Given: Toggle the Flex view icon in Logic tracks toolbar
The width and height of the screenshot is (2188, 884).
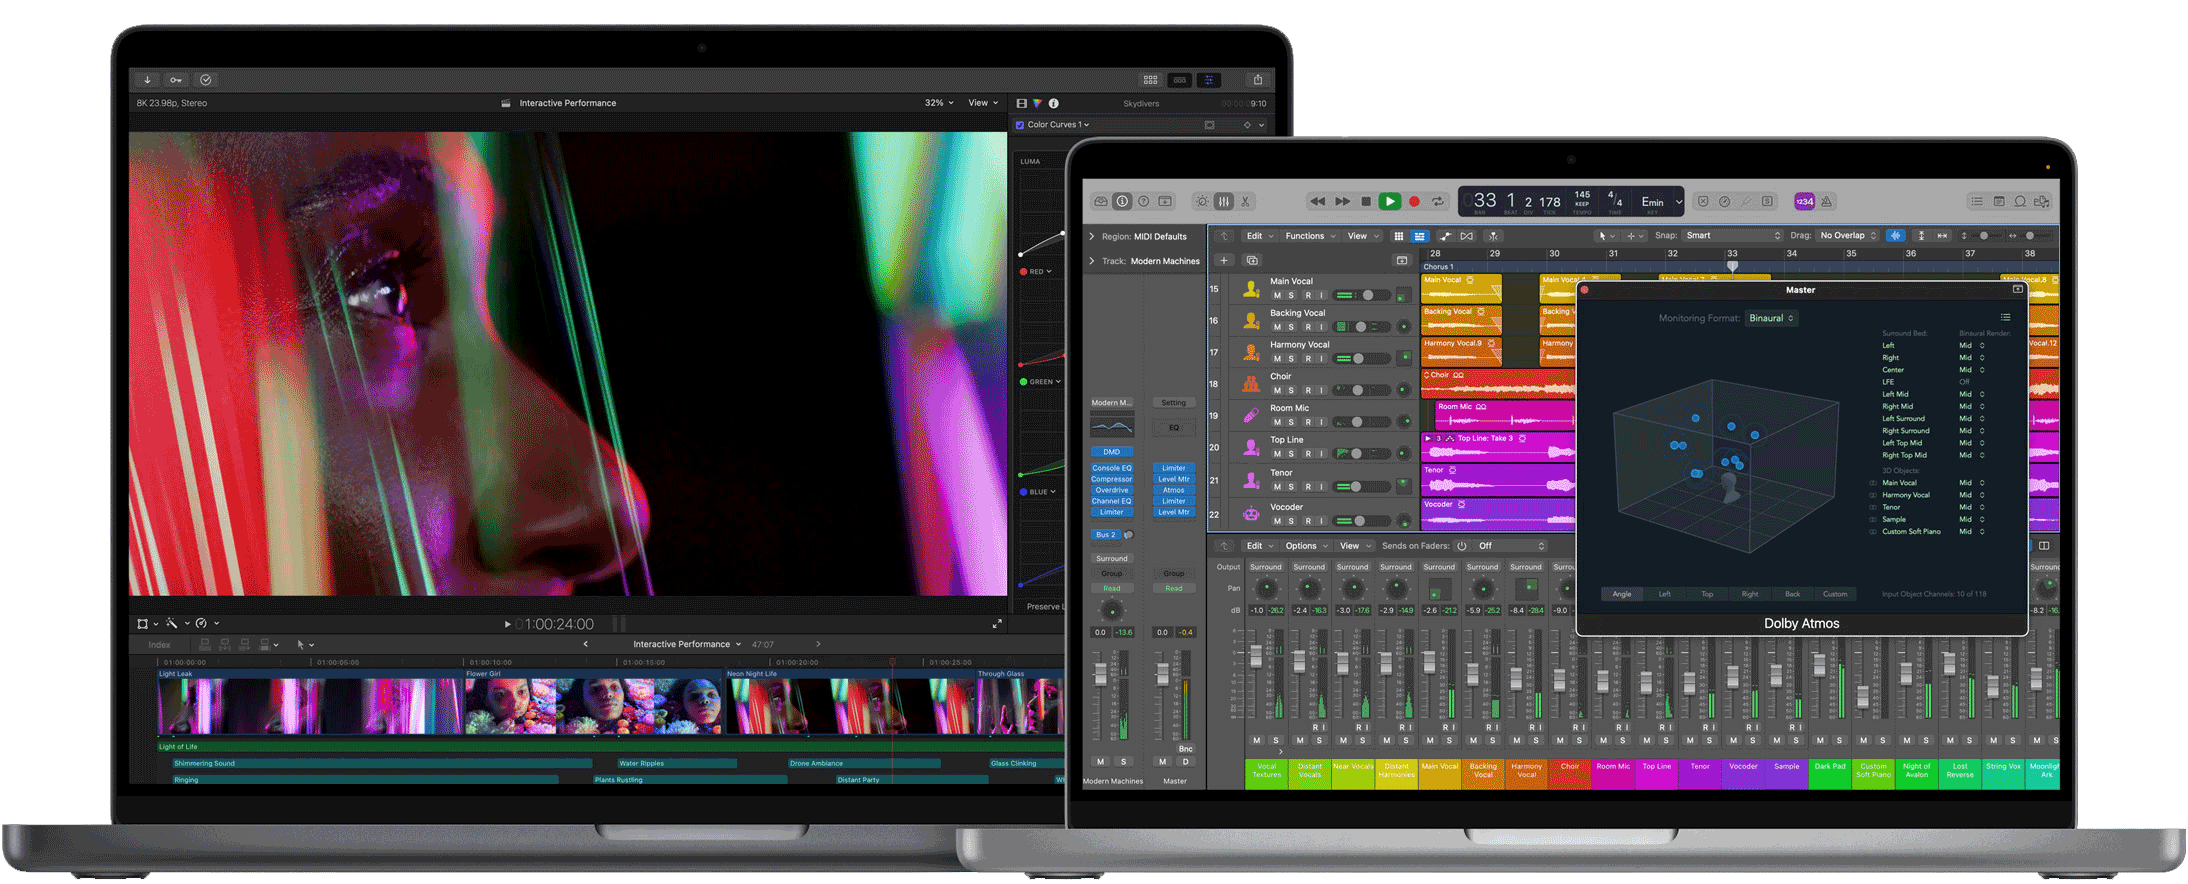Looking at the screenshot, I should coord(1467,236).
